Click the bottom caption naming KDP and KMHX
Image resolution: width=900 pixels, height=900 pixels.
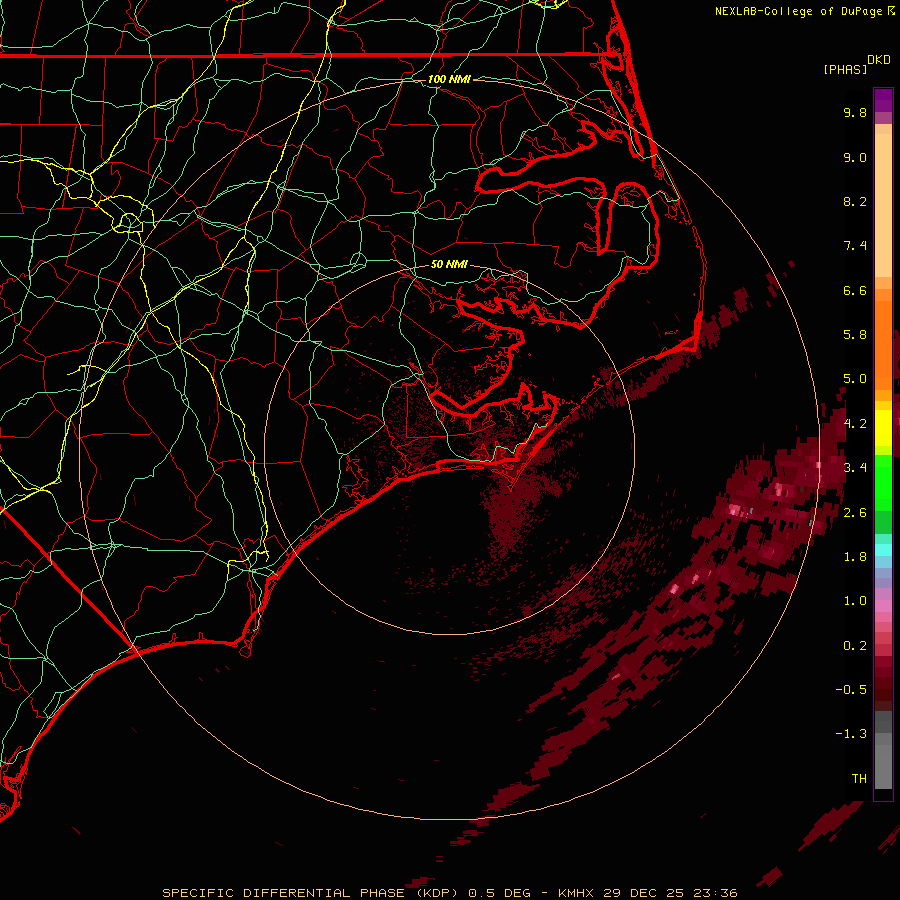tap(450, 893)
